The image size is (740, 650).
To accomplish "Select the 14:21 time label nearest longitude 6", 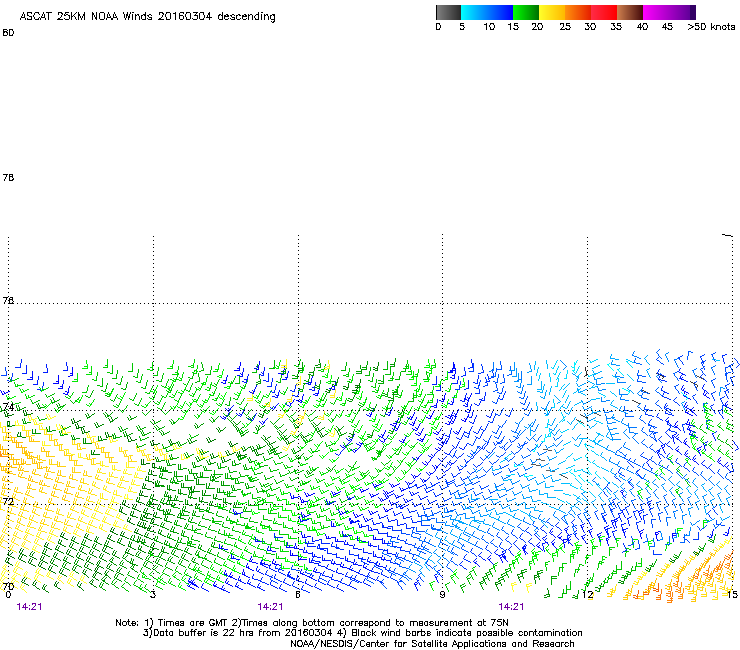I will click(270, 607).
